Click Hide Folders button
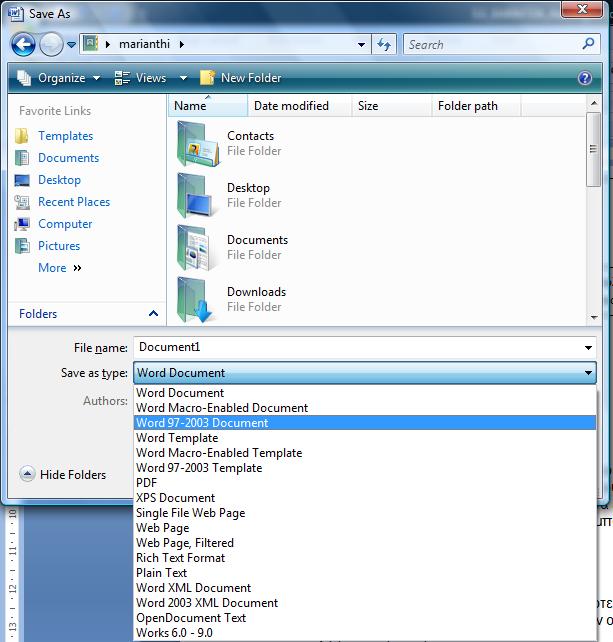 63,475
